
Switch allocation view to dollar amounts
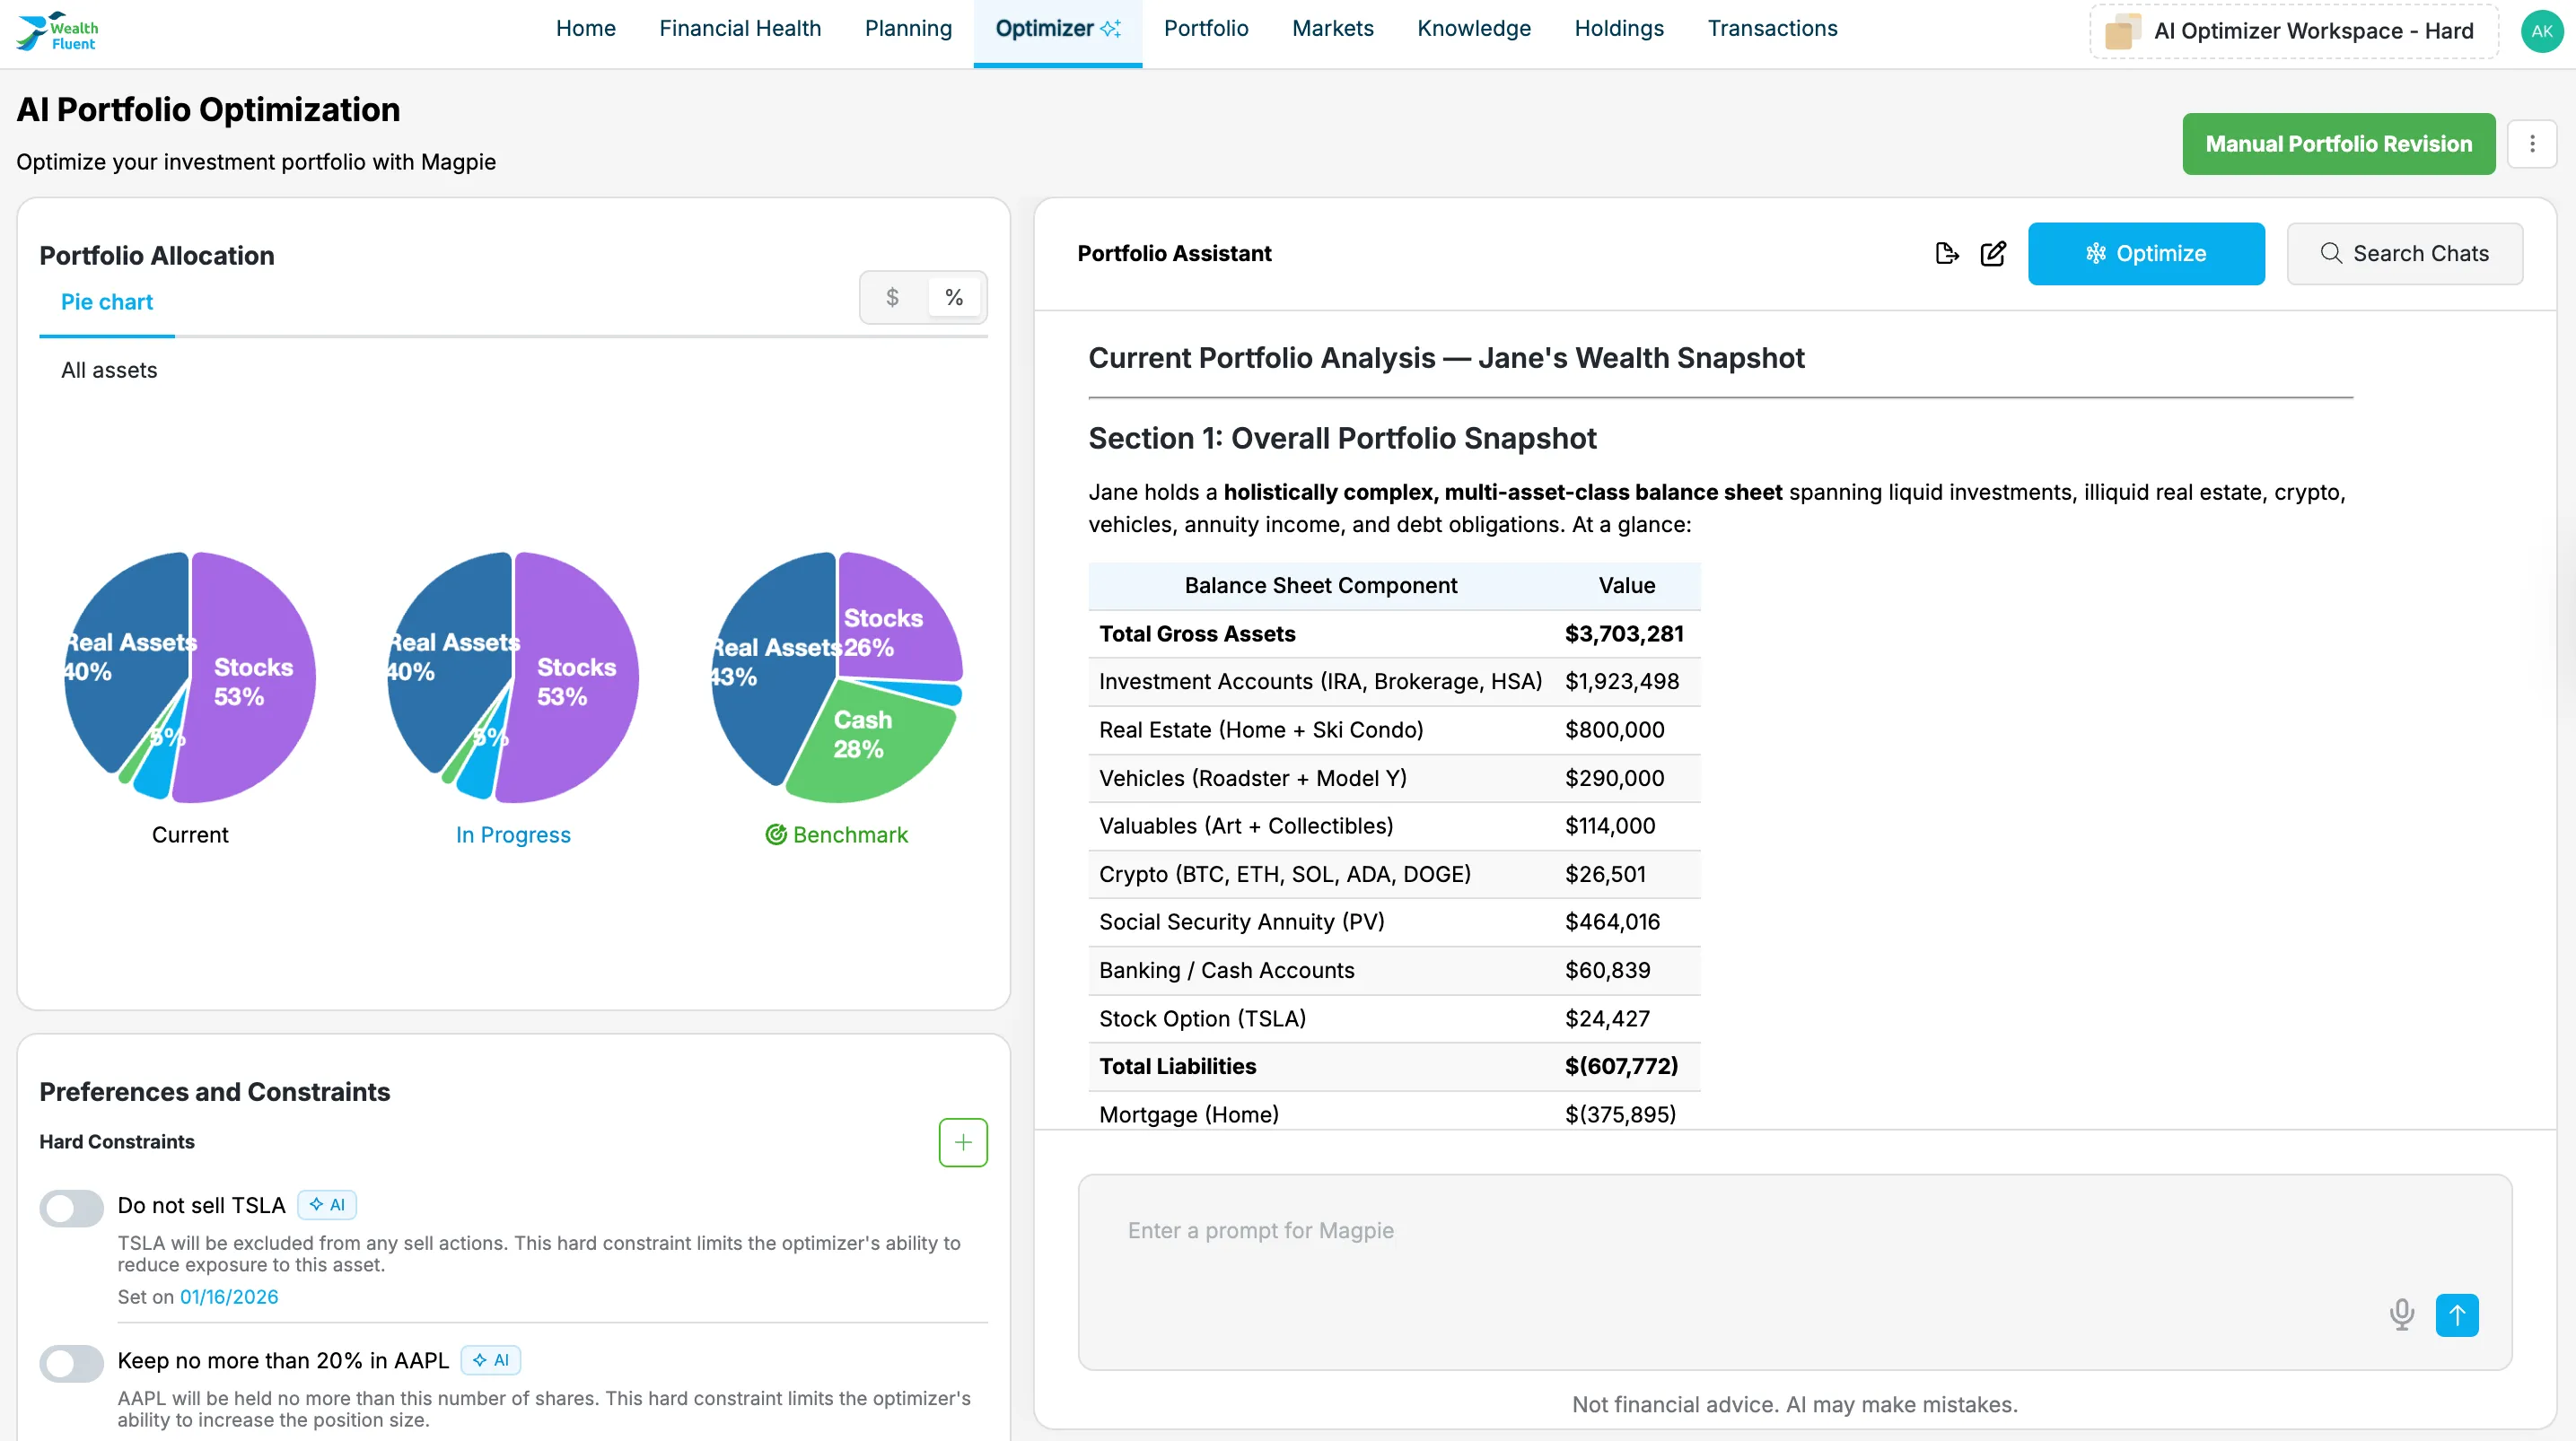pyautogui.click(x=892, y=298)
